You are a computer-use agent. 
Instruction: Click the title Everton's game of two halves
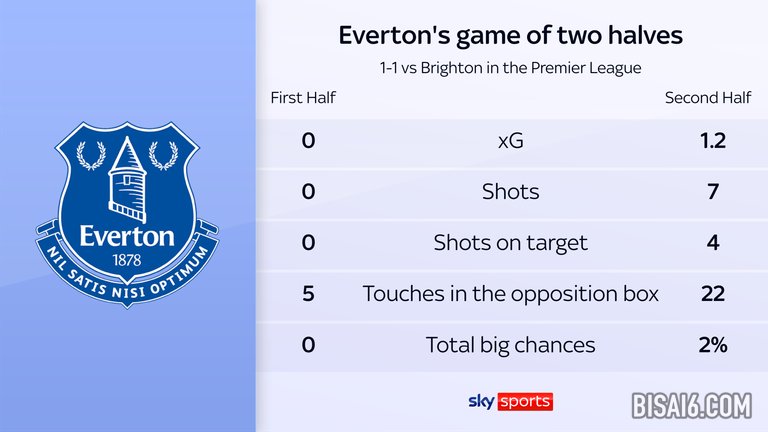(x=511, y=36)
